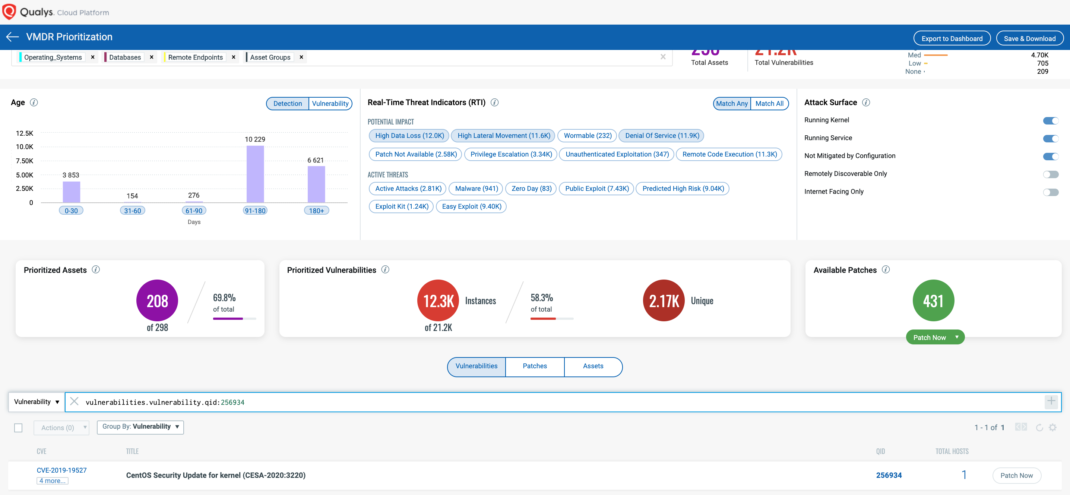Viewport: 1070px width, 495px height.
Task: Select the Assets tab
Action: click(593, 367)
